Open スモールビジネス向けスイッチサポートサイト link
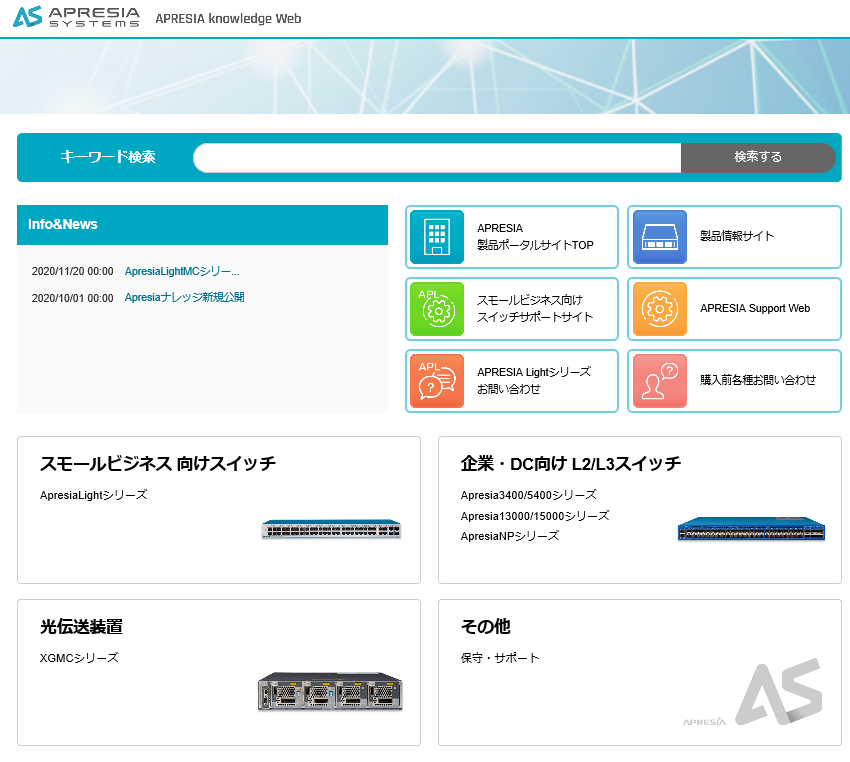Viewport: 850px width, 762px height. [535, 309]
